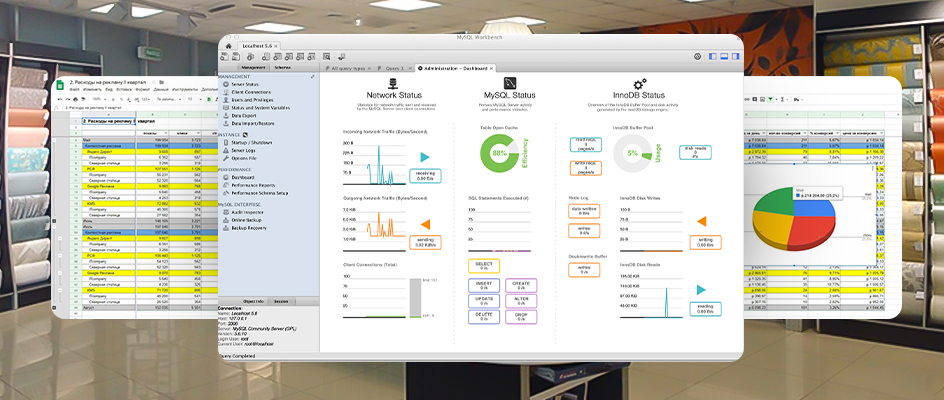The height and width of the screenshot is (400, 944).
Task: Click the InnoDB Buffer Pool usage gauge
Action: pyautogui.click(x=633, y=154)
